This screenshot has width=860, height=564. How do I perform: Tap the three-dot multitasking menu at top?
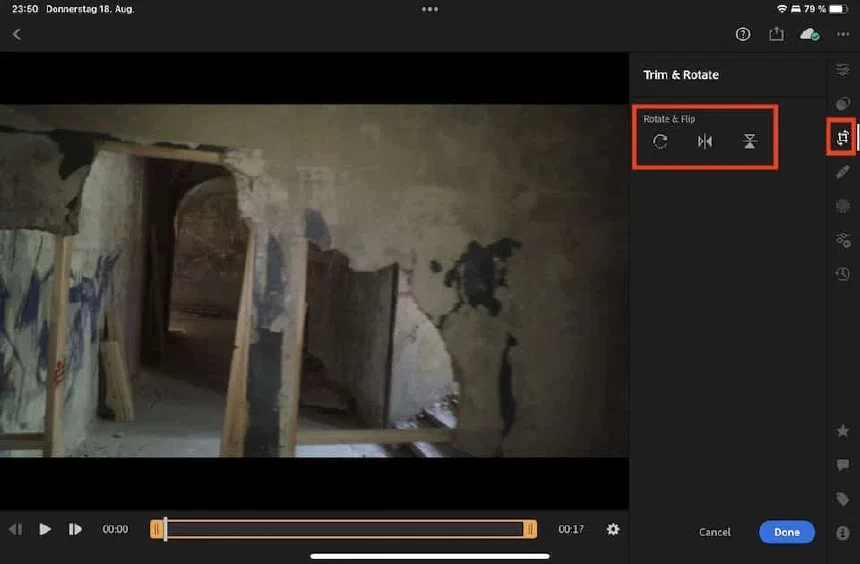pos(430,9)
